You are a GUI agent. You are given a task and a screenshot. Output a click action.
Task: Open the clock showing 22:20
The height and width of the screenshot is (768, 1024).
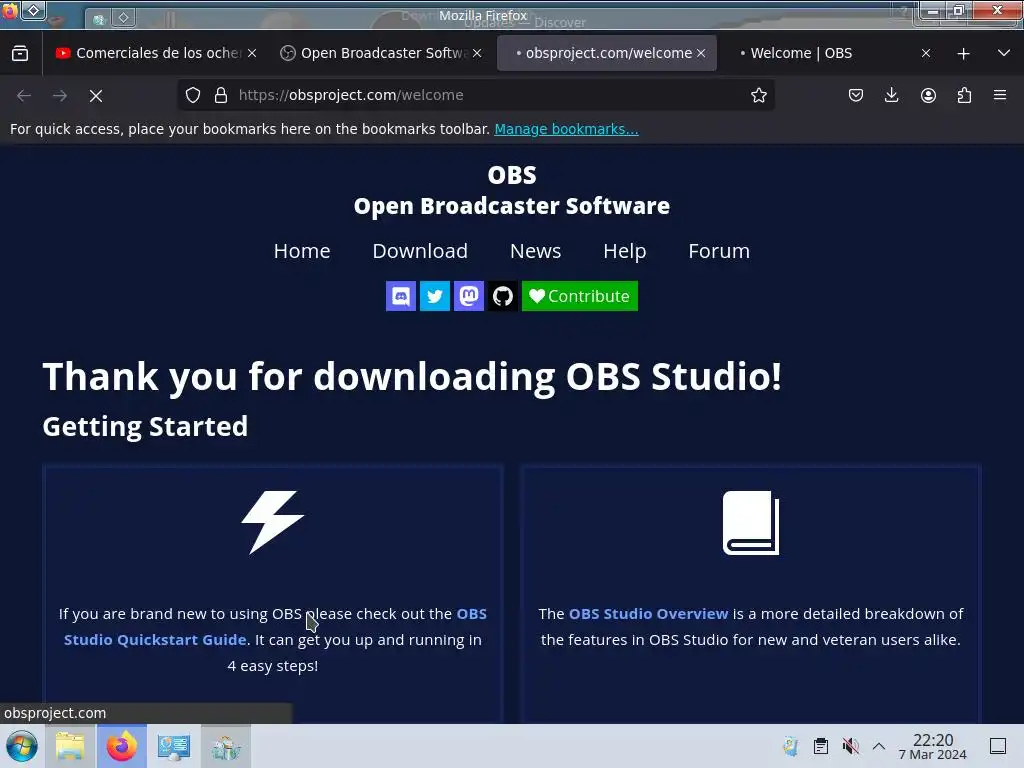933,746
